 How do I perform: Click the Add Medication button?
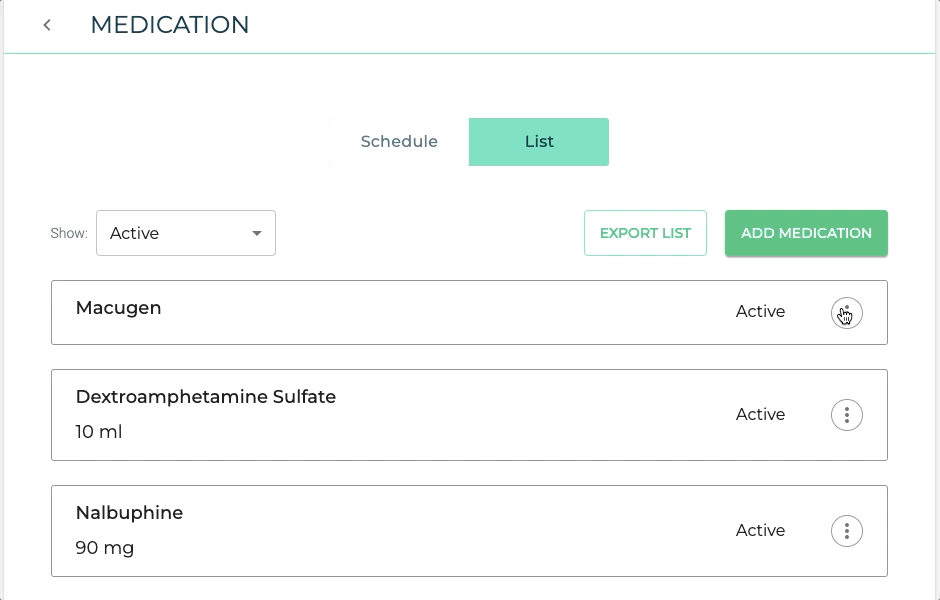click(x=806, y=233)
